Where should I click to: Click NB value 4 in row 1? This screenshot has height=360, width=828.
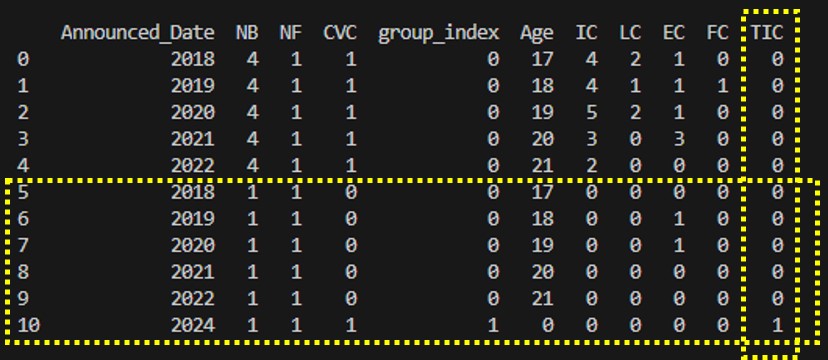(253, 86)
